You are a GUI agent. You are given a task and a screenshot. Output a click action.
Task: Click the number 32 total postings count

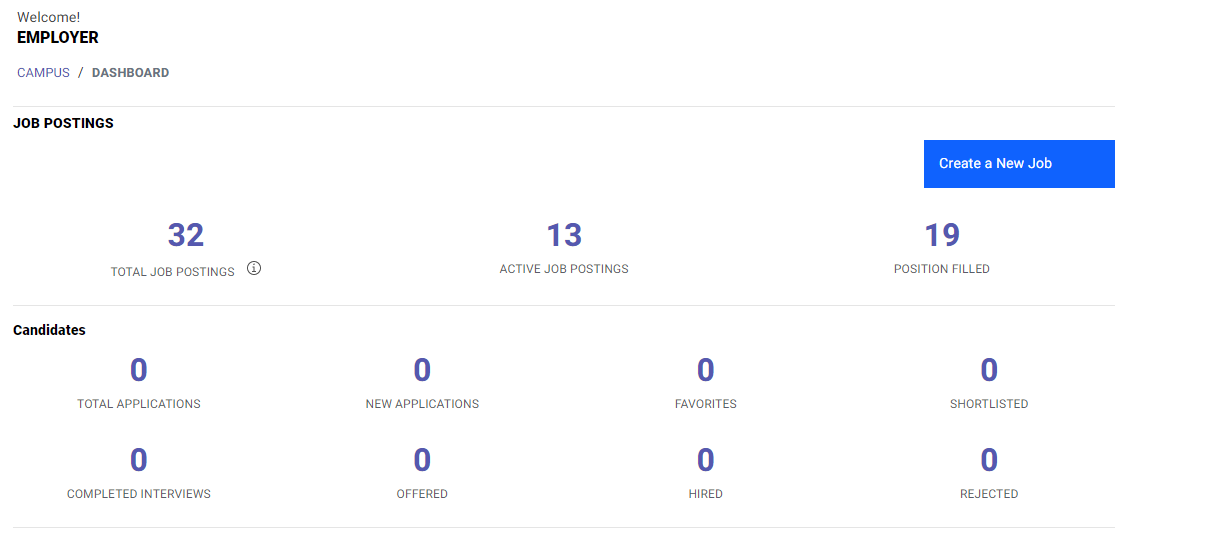coord(186,235)
